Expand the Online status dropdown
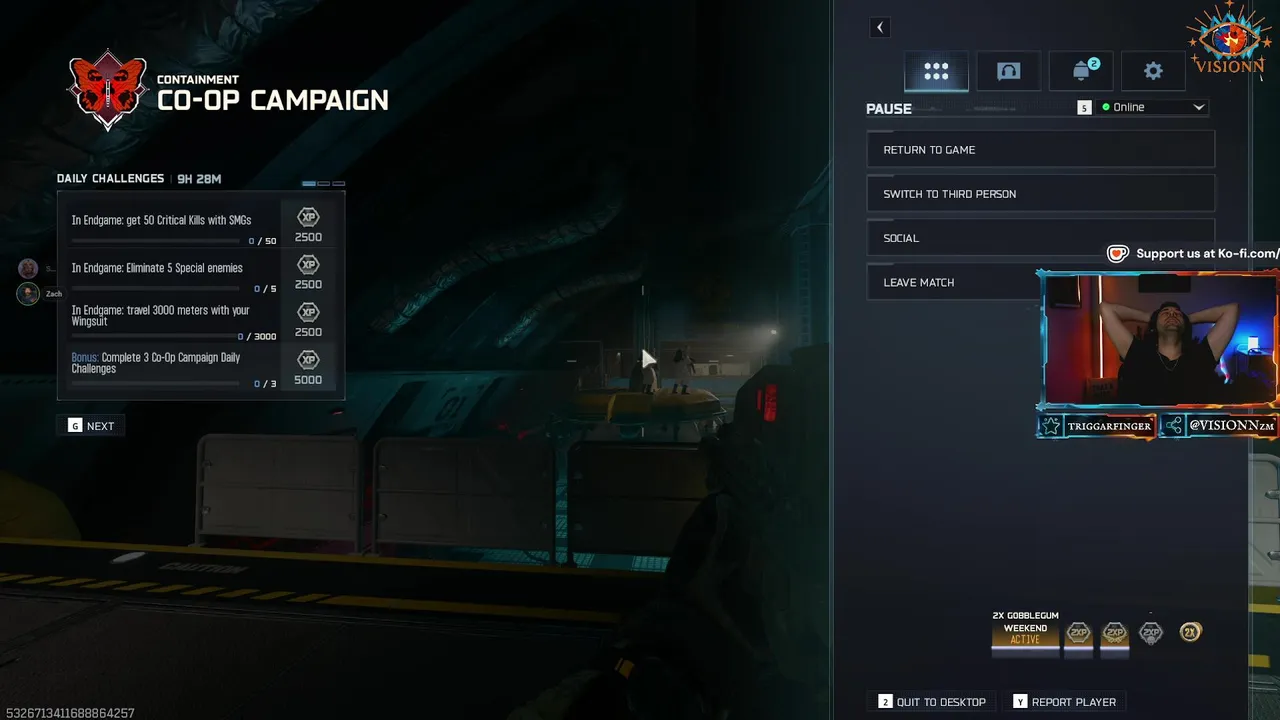This screenshot has width=1280, height=720. pos(1154,107)
